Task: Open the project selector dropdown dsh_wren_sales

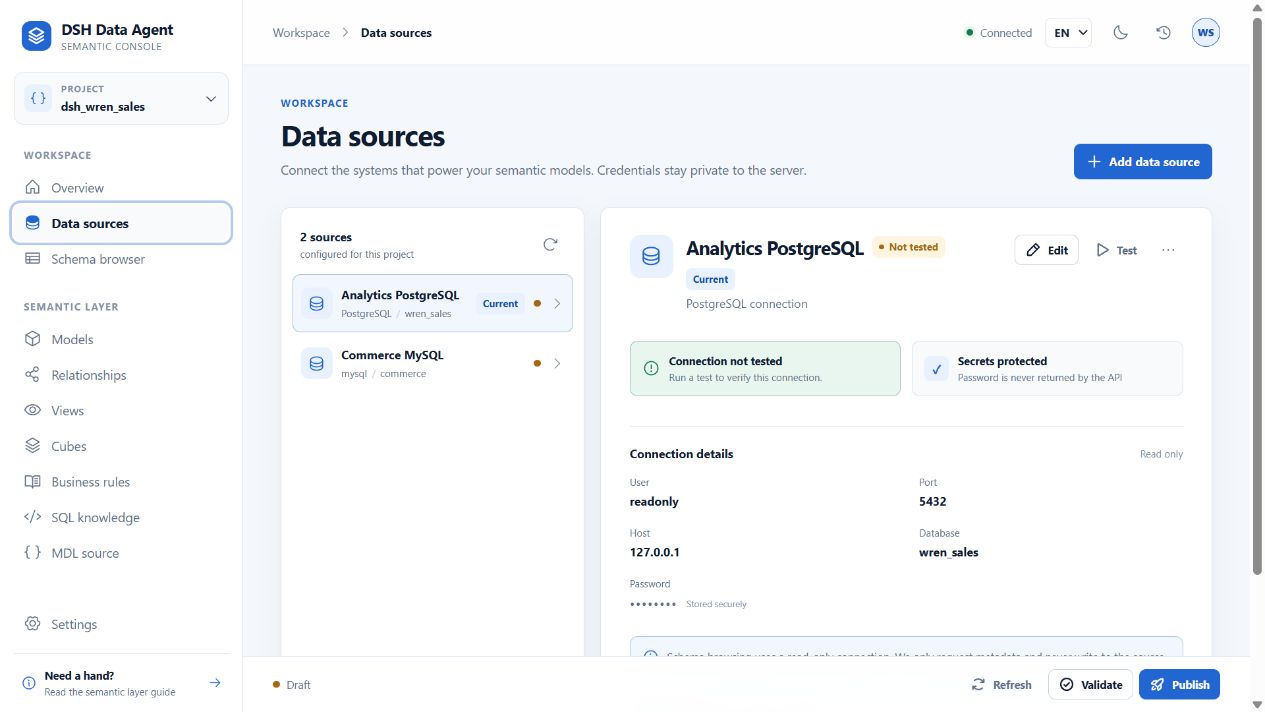Action: [x=121, y=98]
